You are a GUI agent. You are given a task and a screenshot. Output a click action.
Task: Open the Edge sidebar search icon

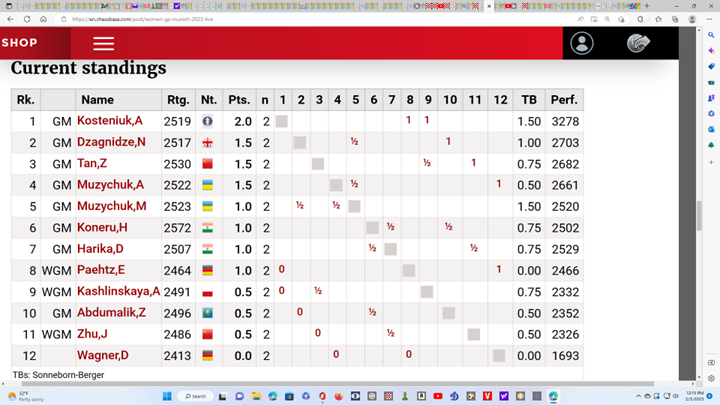[x=711, y=35]
